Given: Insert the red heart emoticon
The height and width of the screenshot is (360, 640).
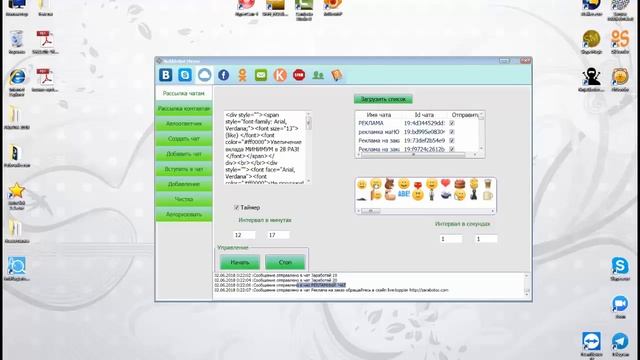Looking at the screenshot, I should click(x=445, y=183).
